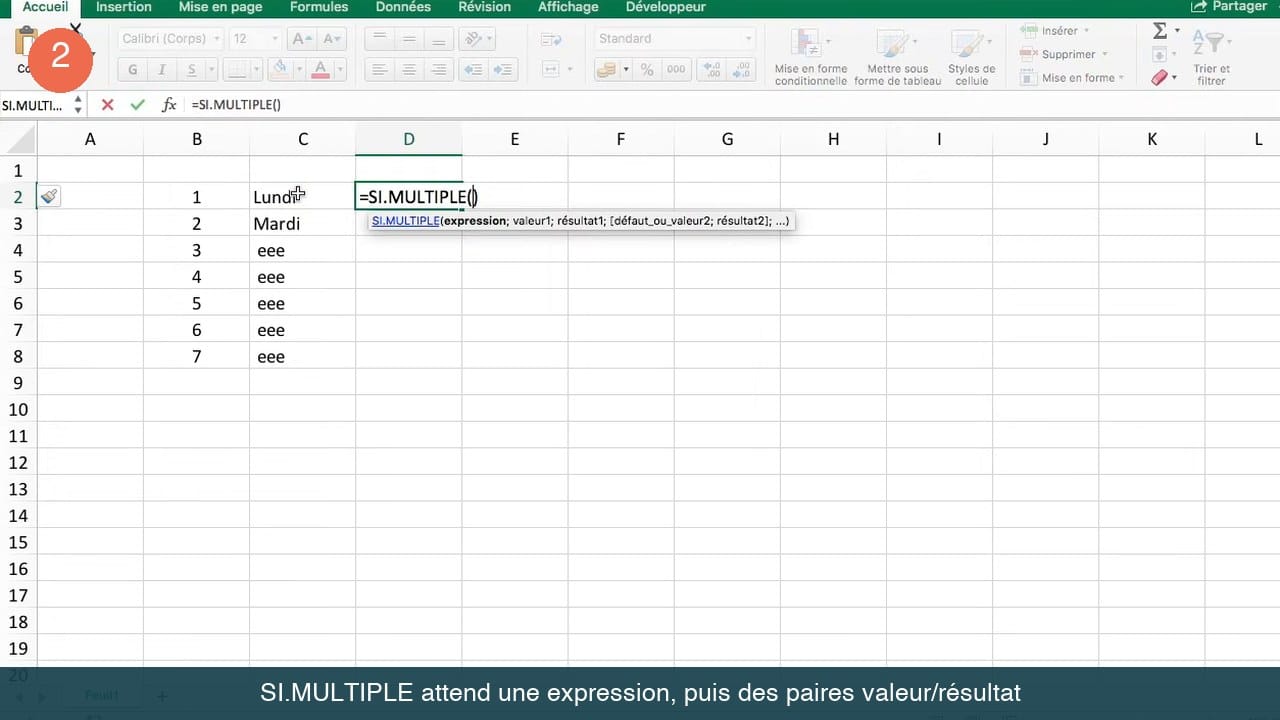Open the Name Box function list arrows
The image size is (1280, 720).
point(78,105)
